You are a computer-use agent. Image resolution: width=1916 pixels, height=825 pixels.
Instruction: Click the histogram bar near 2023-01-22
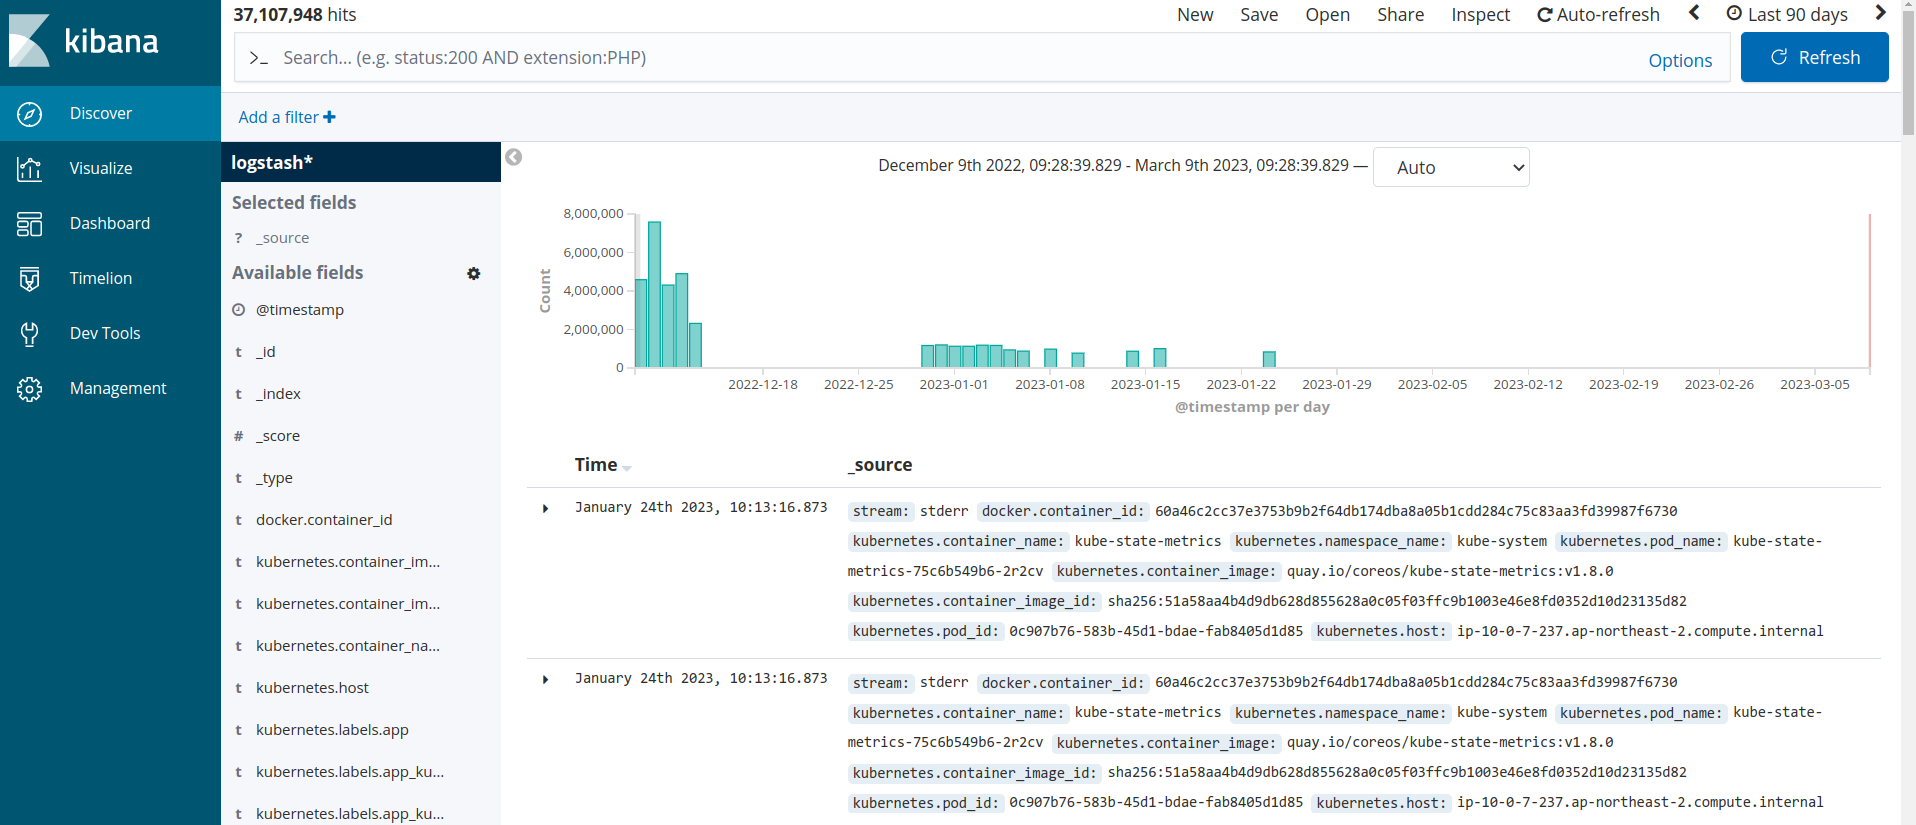click(1269, 359)
